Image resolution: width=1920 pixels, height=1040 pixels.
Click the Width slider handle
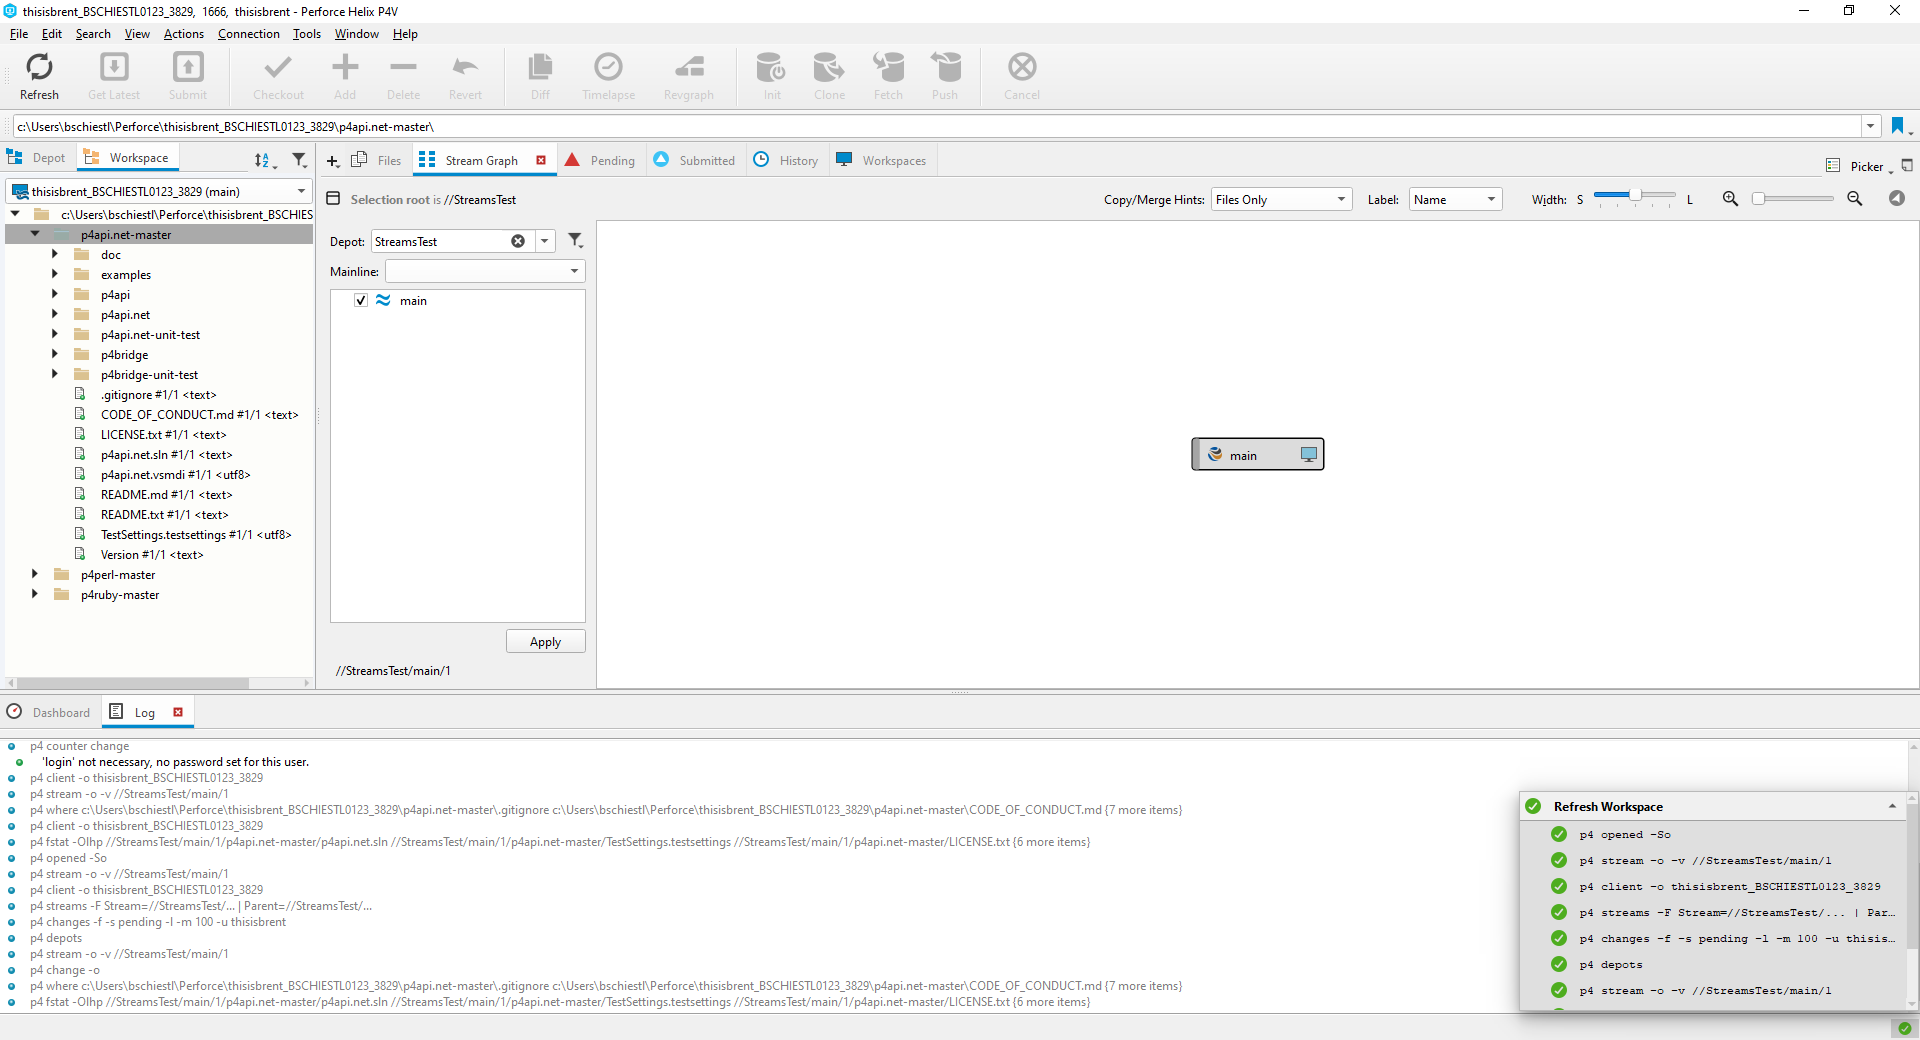pos(1635,195)
